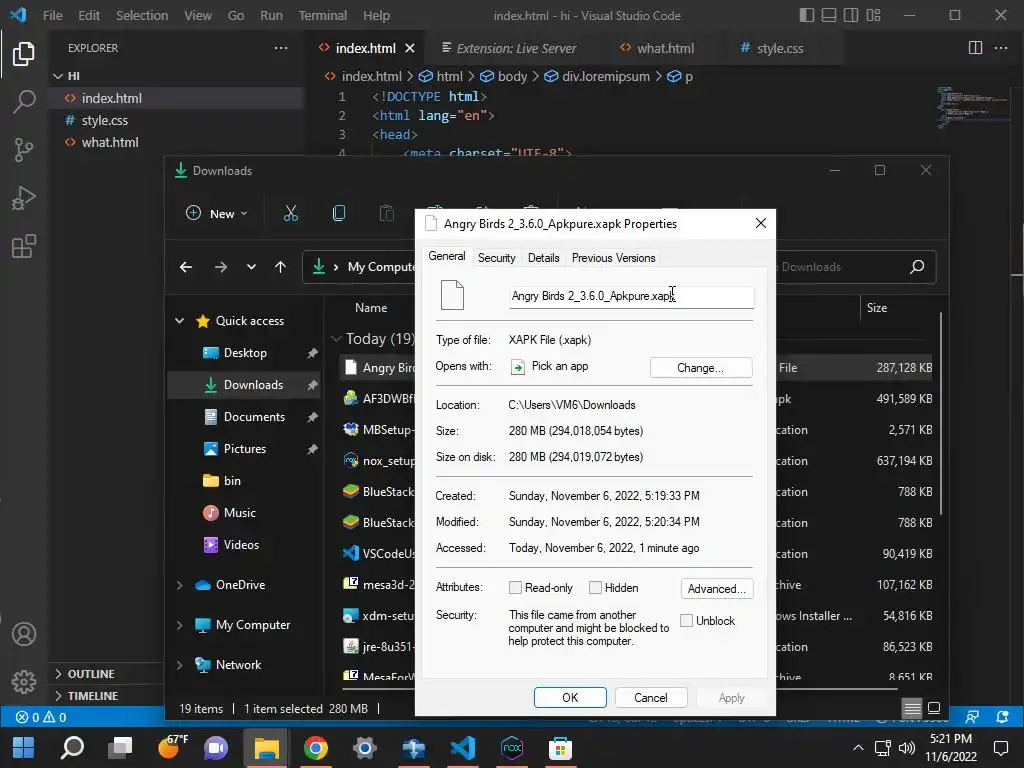Open the File menu in VS Code
This screenshot has width=1024, height=768.
(52, 15)
